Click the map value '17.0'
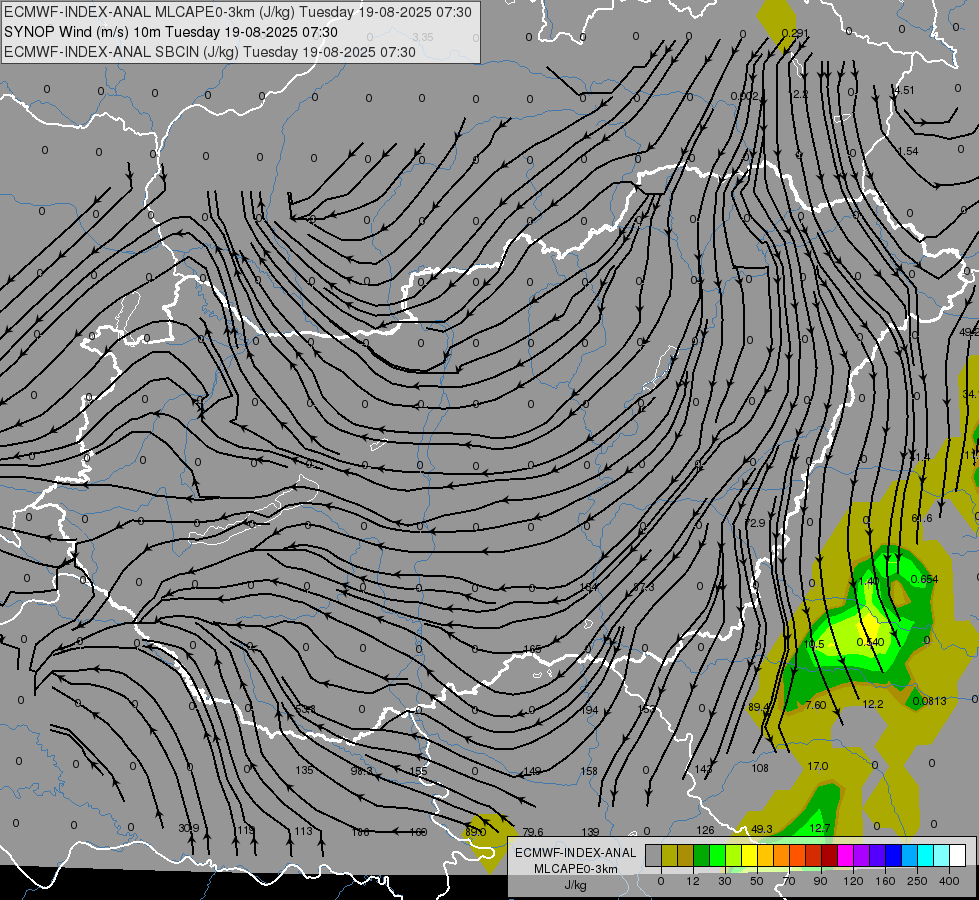The image size is (979, 900). pos(818,766)
